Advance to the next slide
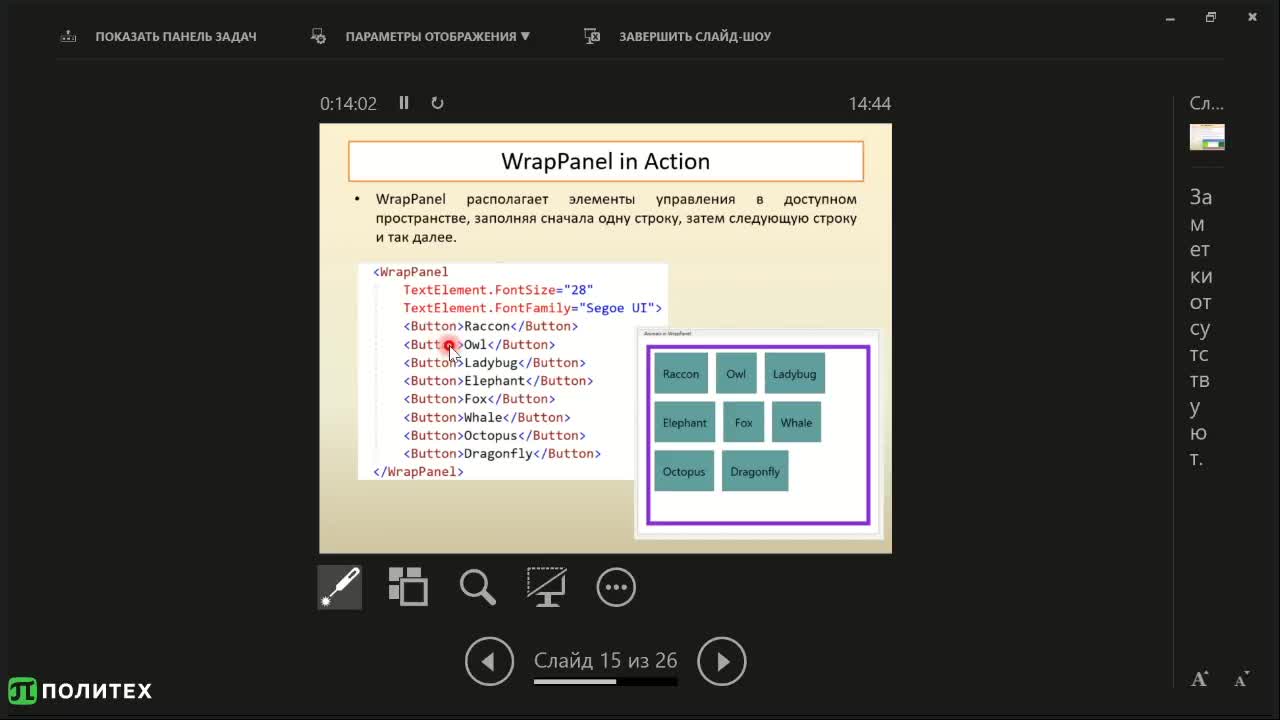 click(722, 661)
